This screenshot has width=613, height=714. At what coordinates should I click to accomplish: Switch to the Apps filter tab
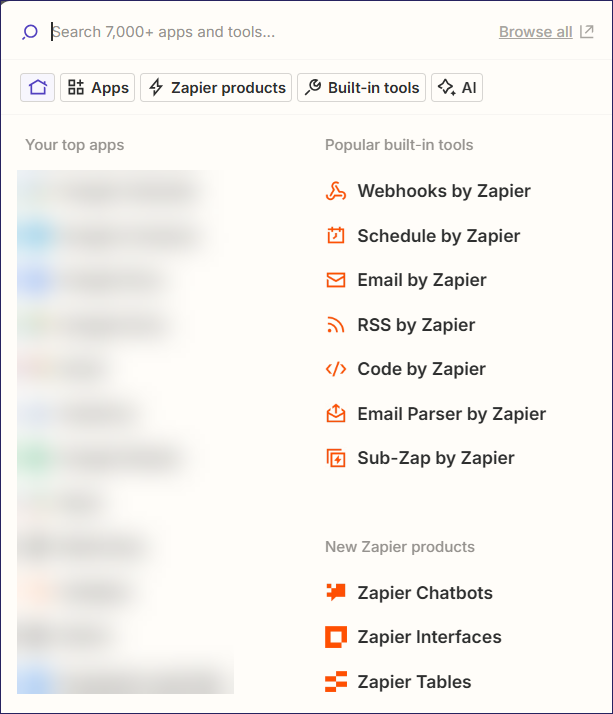click(x=97, y=88)
